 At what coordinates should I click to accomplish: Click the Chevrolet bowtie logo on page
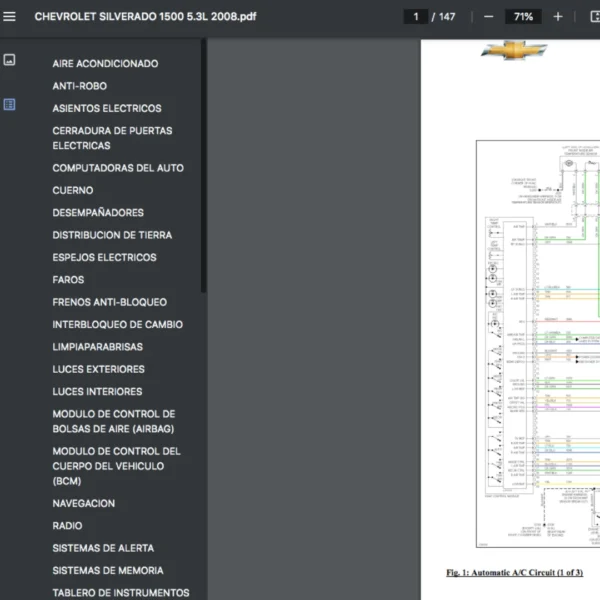514,50
